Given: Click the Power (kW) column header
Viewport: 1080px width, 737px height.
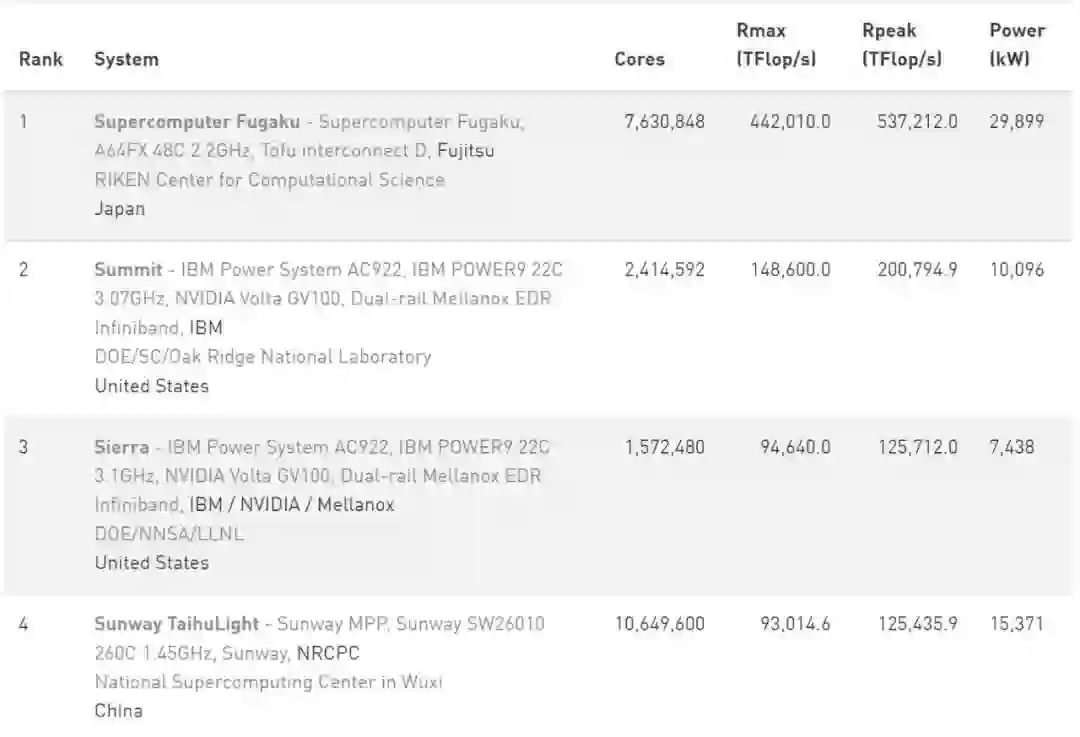Looking at the screenshot, I should click(x=1017, y=45).
